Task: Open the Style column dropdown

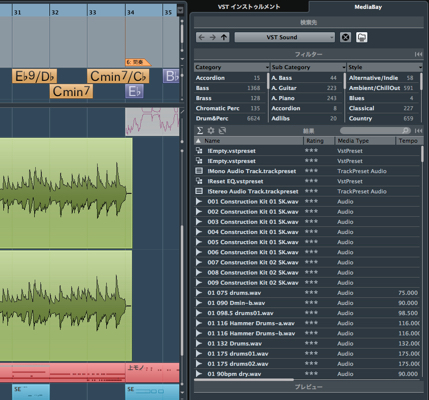Action: (420, 67)
